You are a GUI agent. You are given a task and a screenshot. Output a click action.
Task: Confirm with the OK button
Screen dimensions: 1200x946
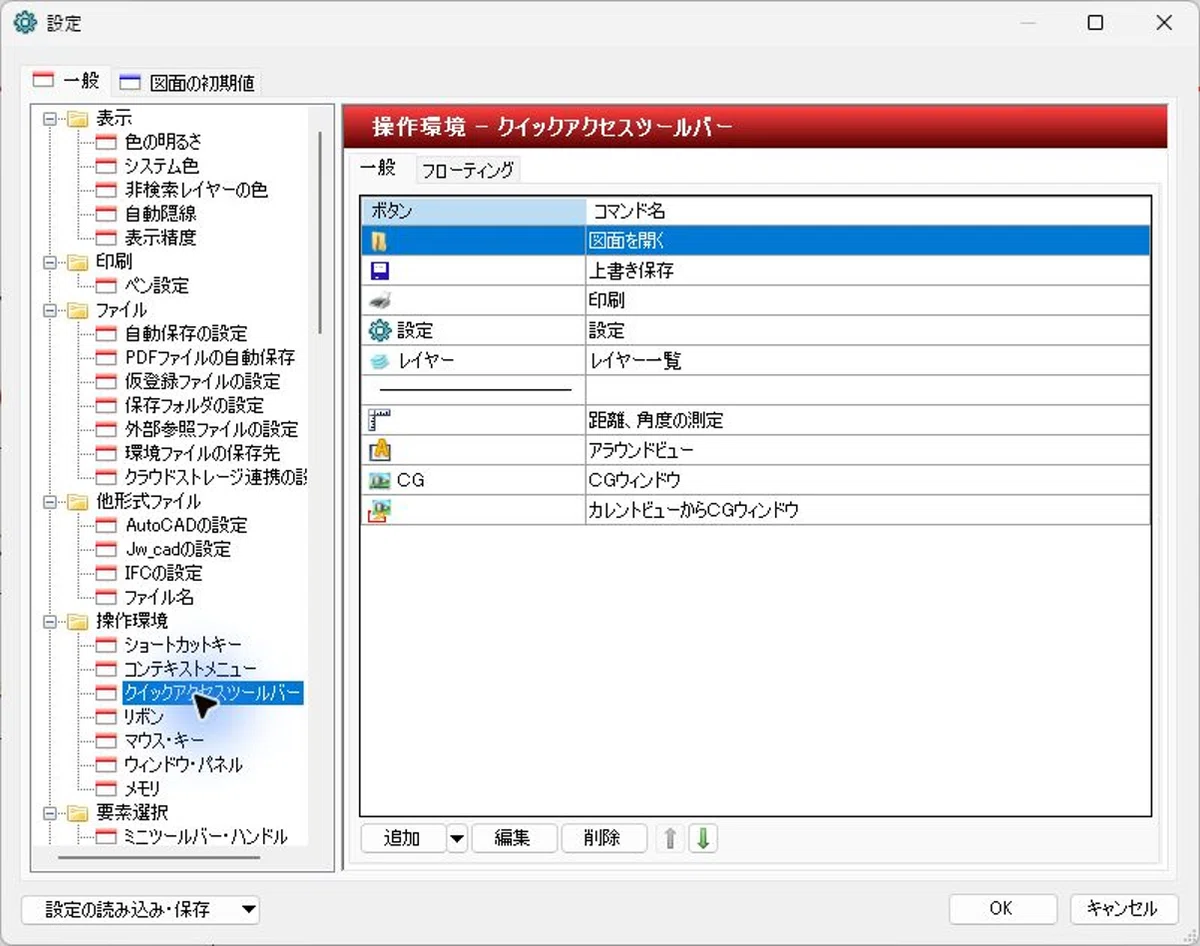[1002, 909]
